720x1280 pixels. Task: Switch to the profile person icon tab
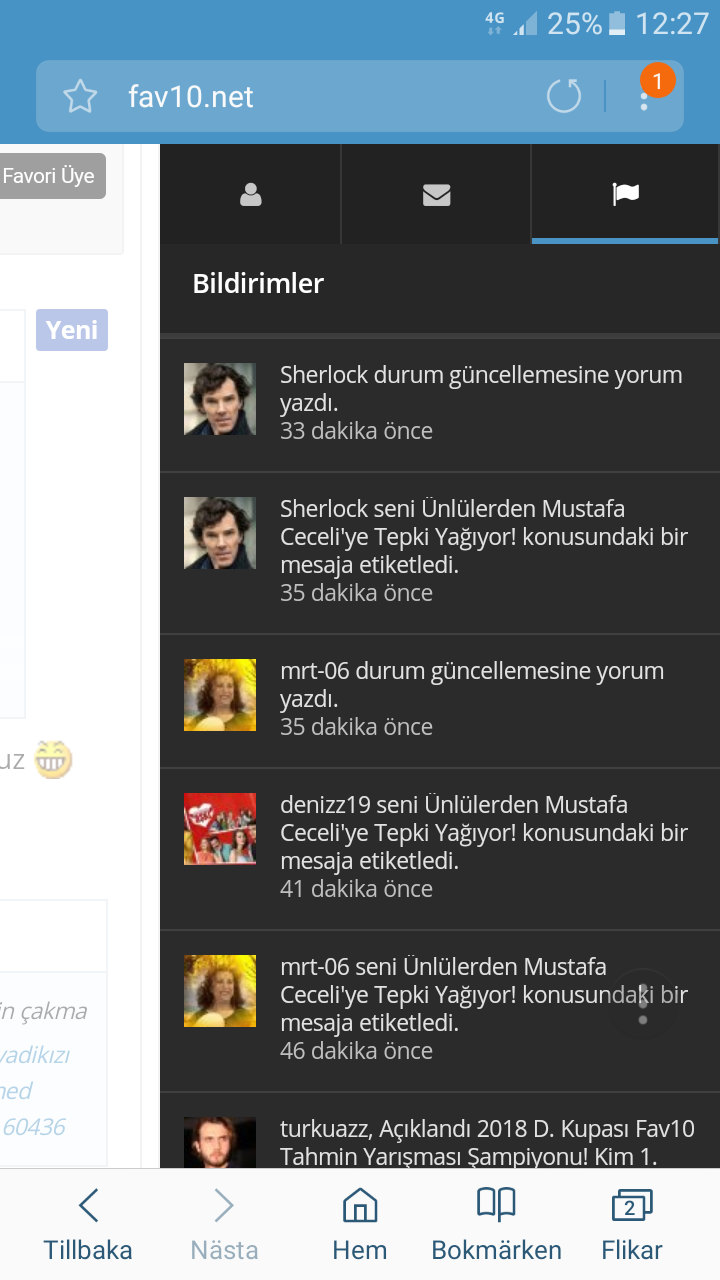[x=250, y=194]
